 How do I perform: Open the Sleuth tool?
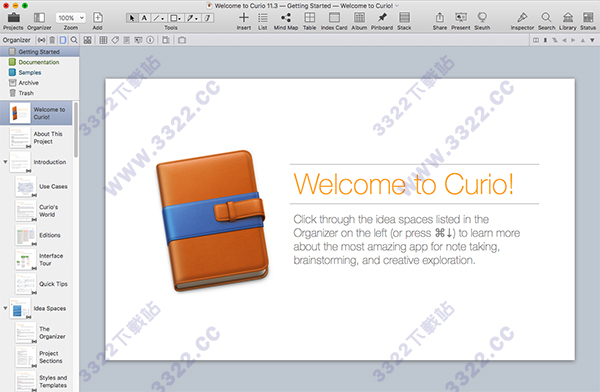(x=482, y=18)
